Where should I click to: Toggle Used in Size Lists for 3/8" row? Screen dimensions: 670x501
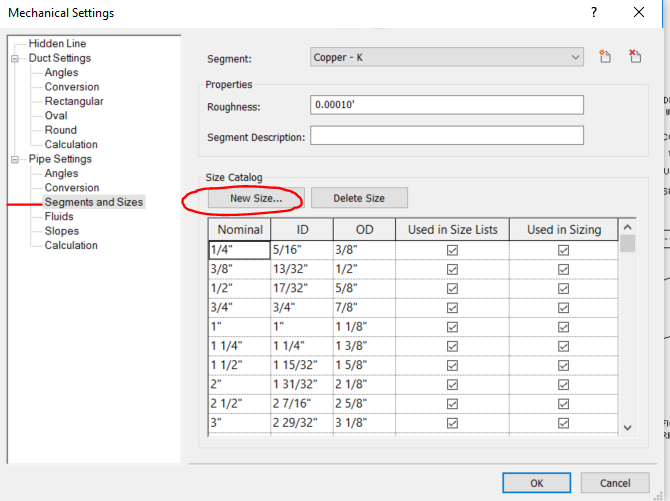coord(452,269)
